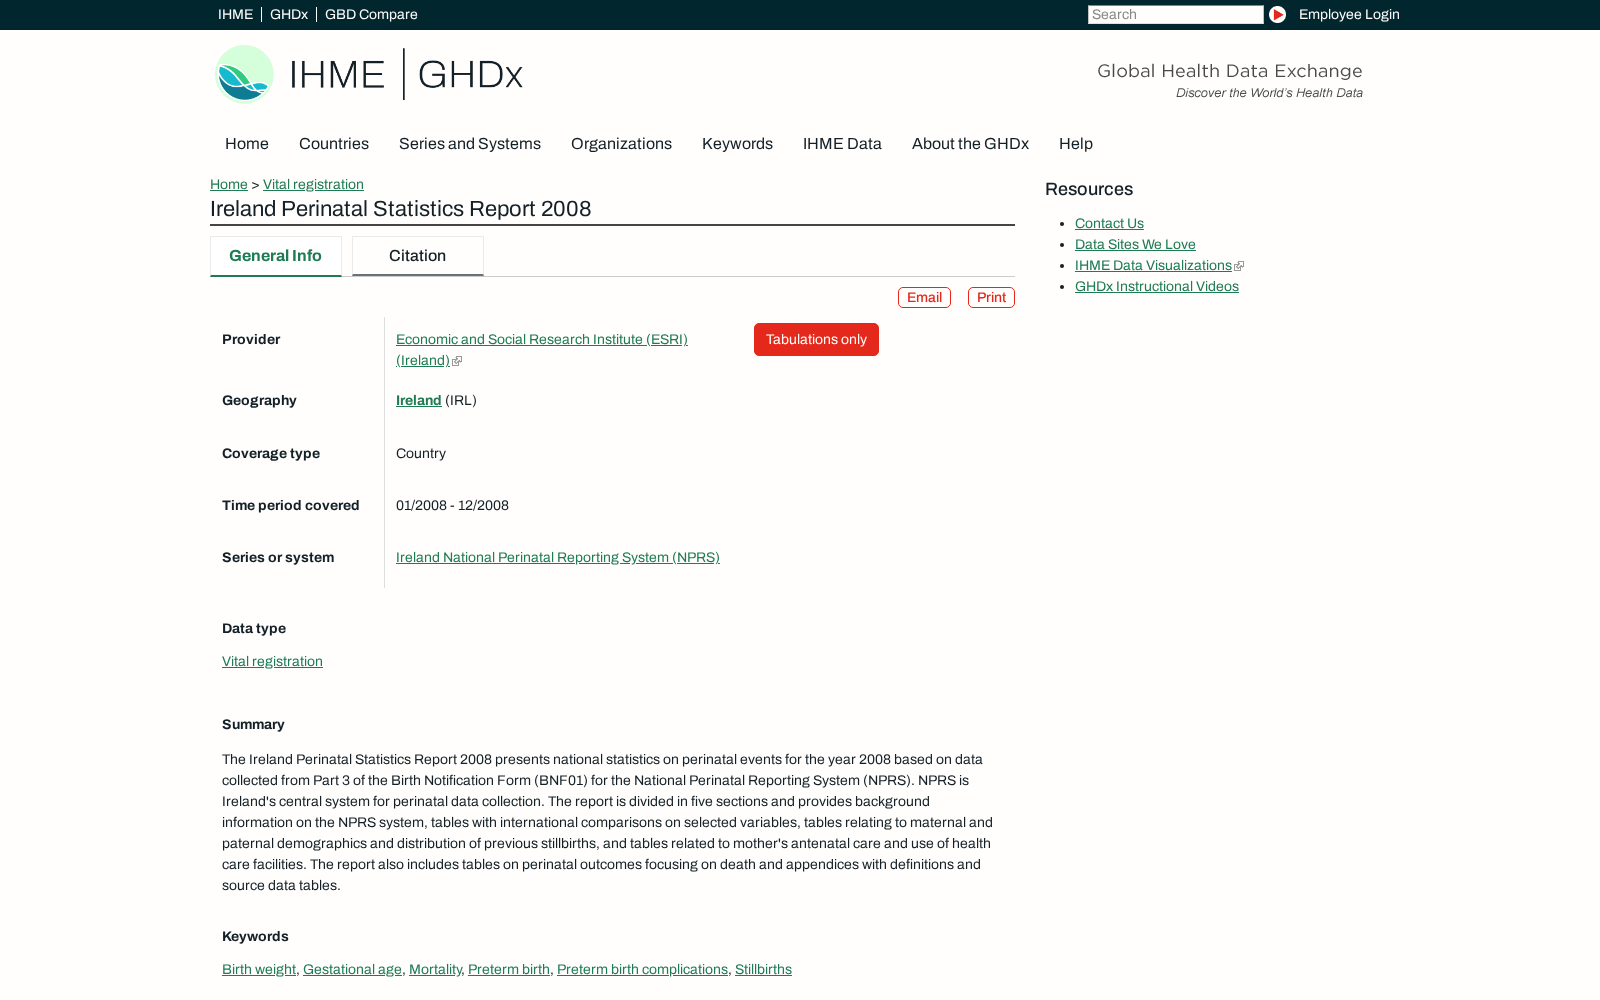Open Vital registration data type link
Screen dimensions: 1600x1000
272,661
